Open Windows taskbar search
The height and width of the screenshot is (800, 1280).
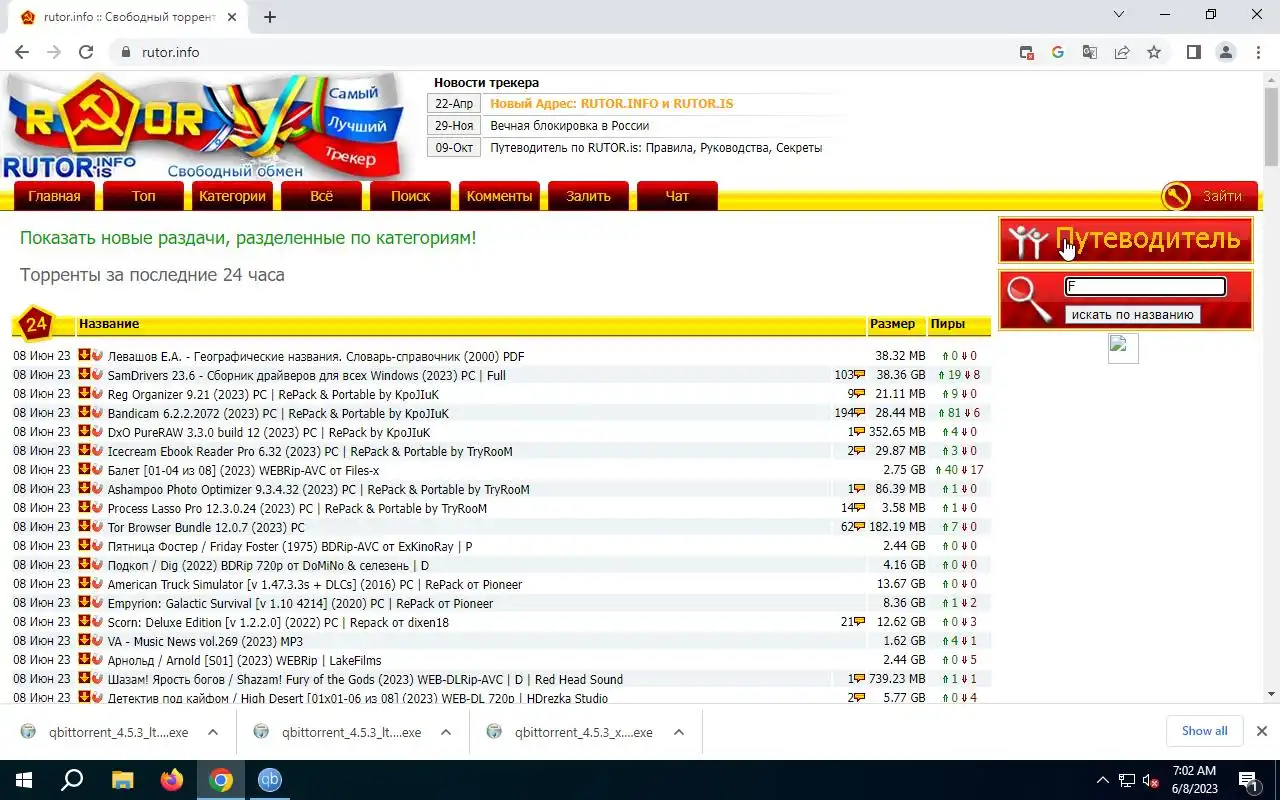click(72, 780)
